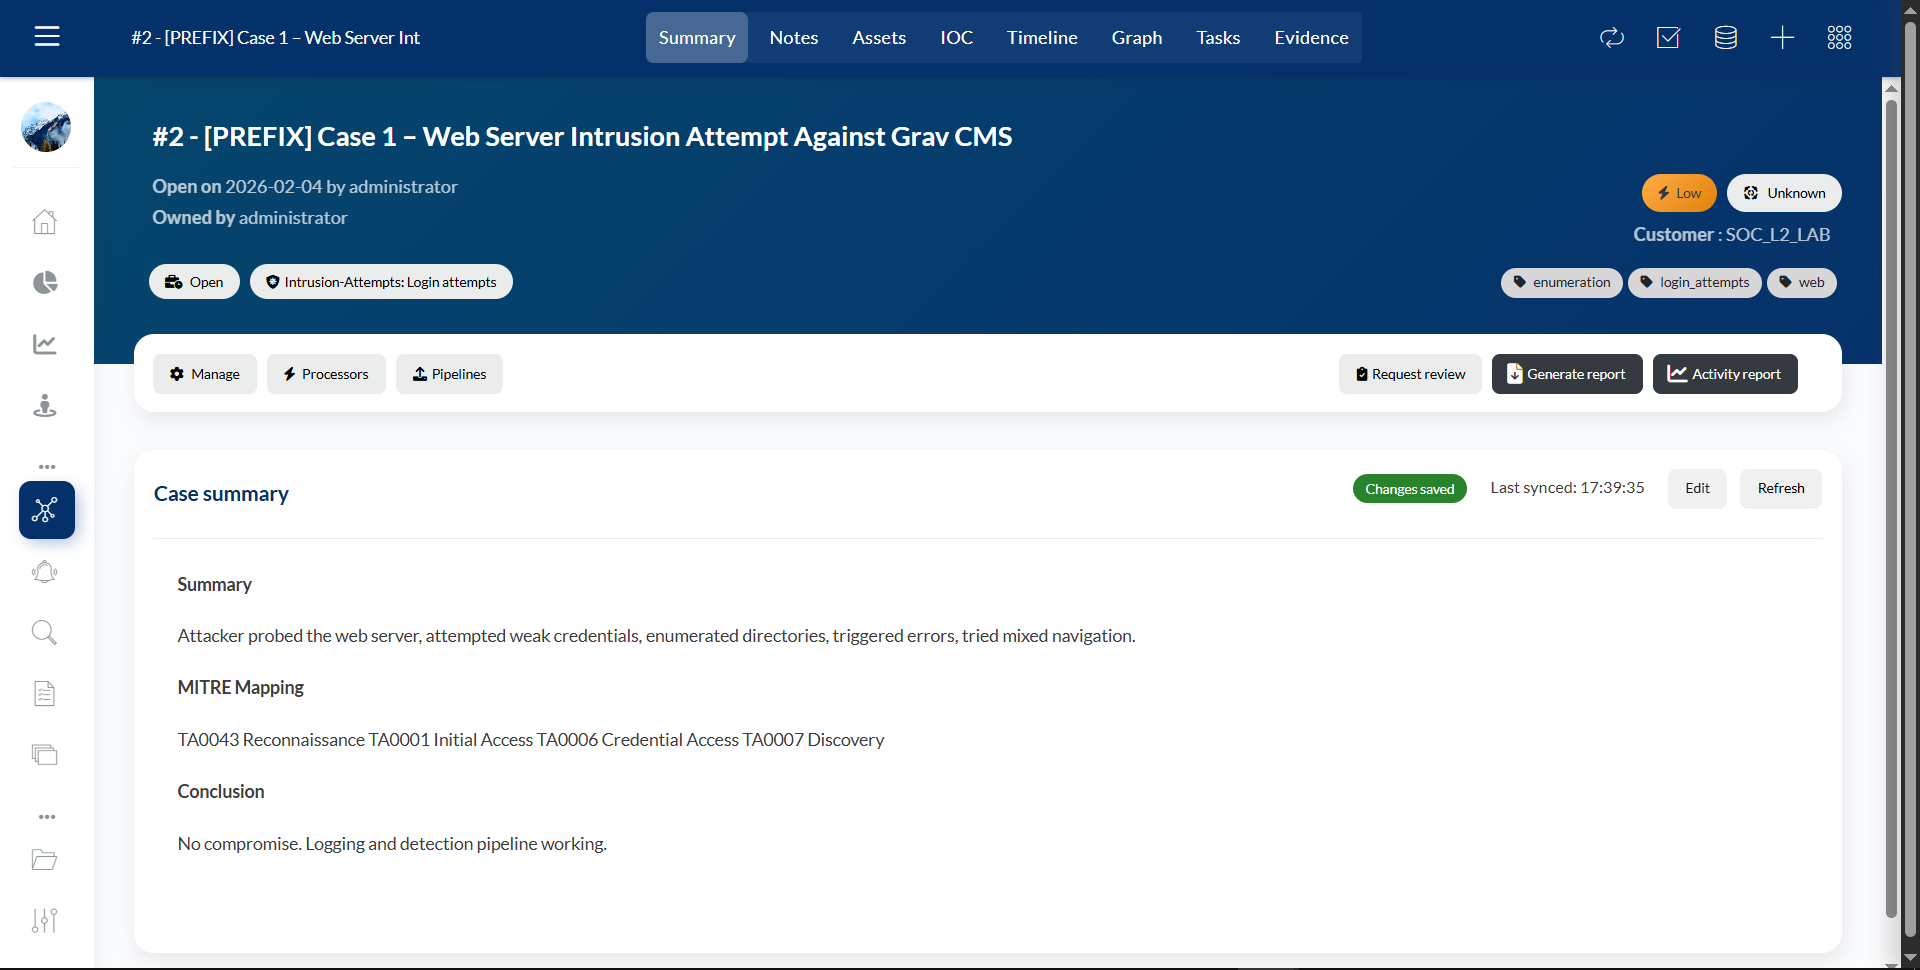Click the database icon in top bar
This screenshot has height=970, width=1920.
pyautogui.click(x=1725, y=38)
